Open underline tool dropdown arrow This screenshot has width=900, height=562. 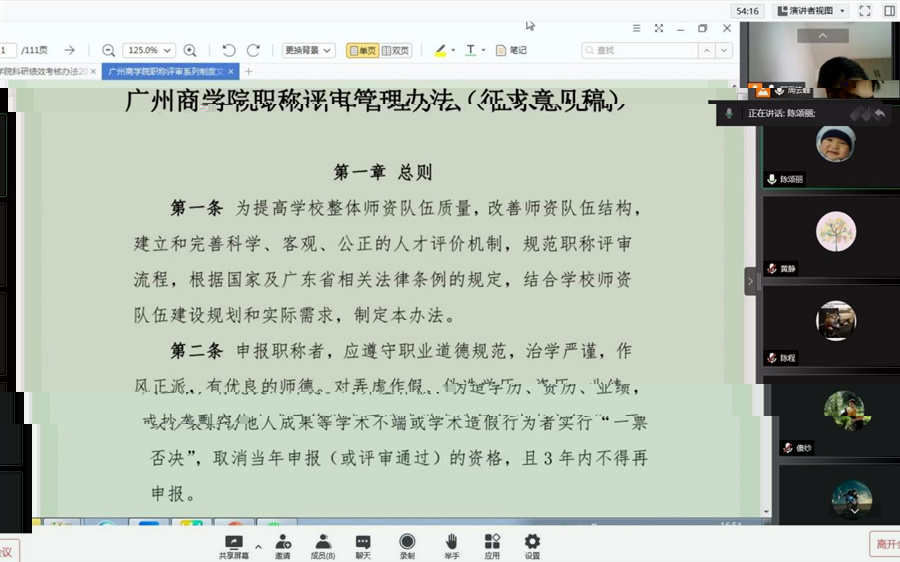[x=483, y=51]
